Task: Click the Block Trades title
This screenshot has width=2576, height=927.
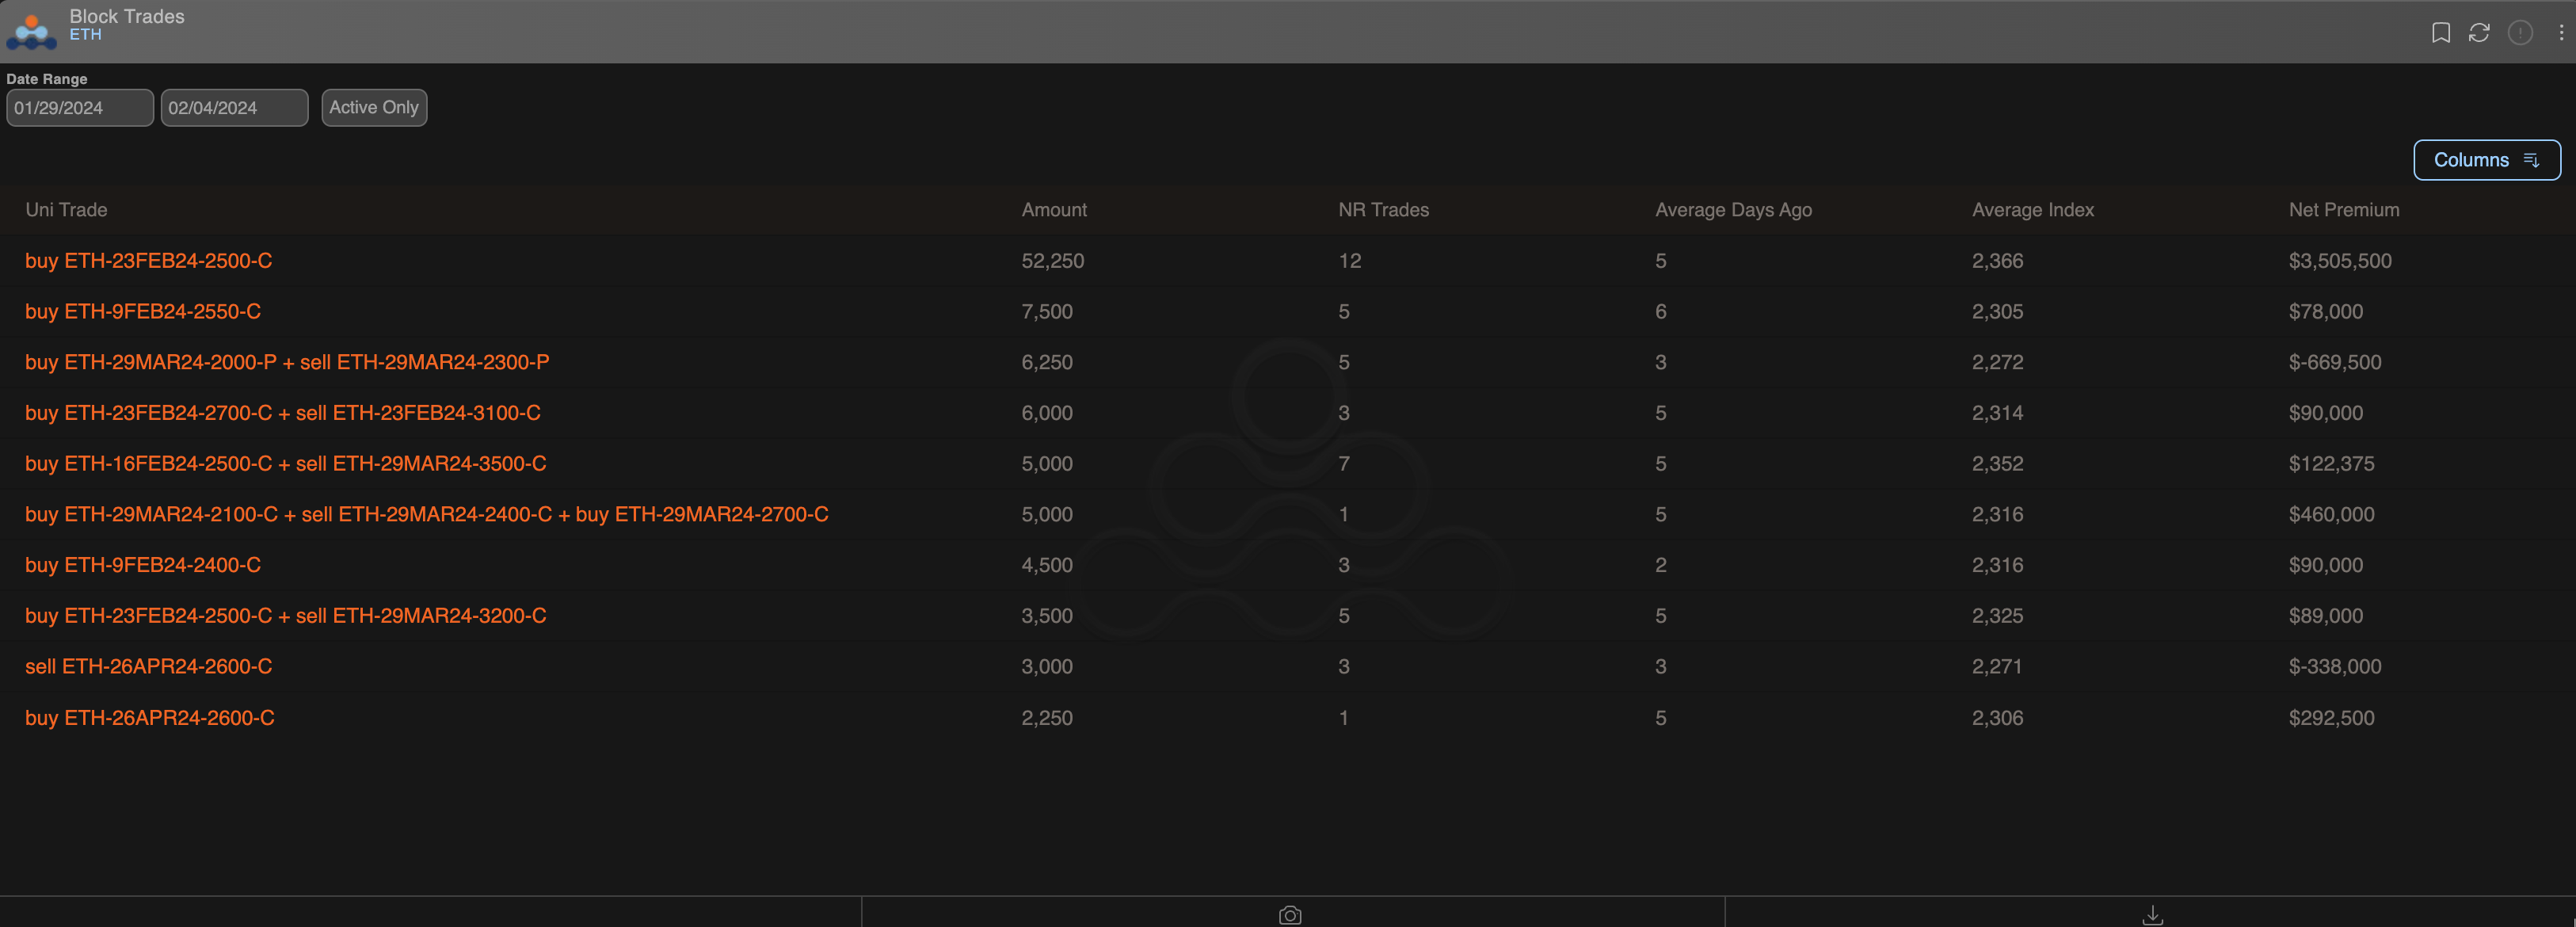Action: pos(127,16)
